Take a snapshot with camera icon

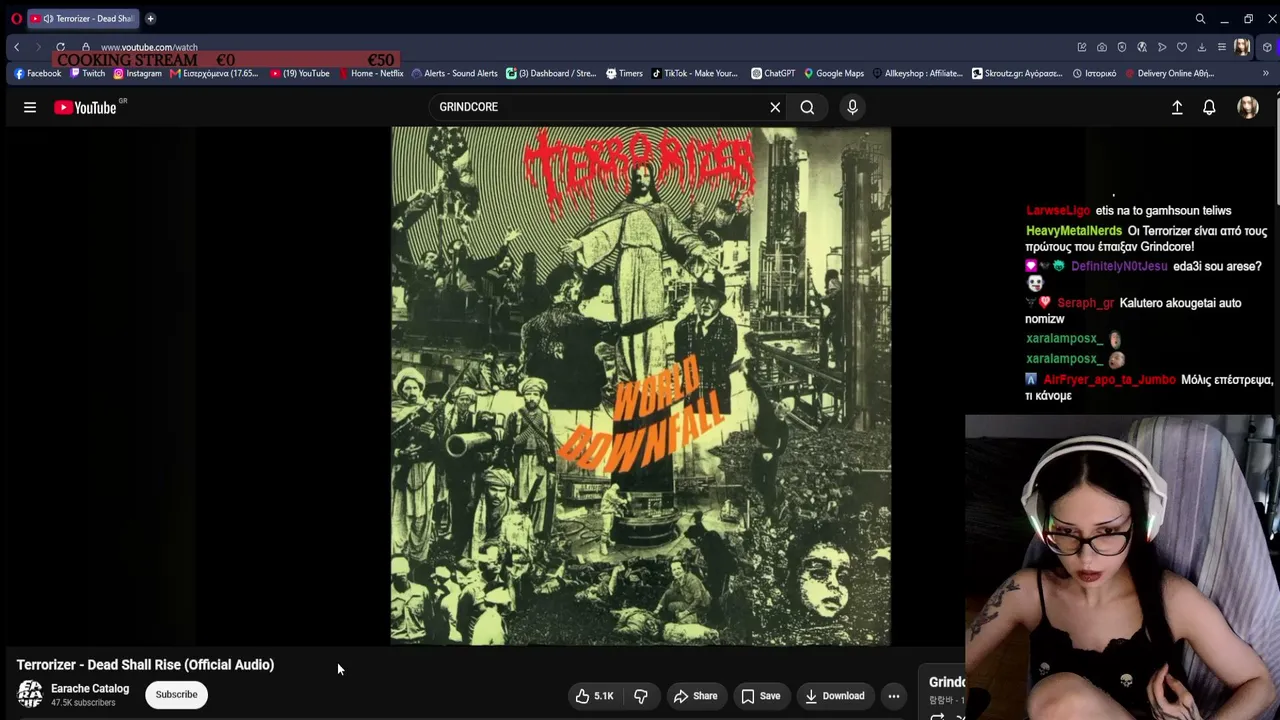click(x=1102, y=47)
